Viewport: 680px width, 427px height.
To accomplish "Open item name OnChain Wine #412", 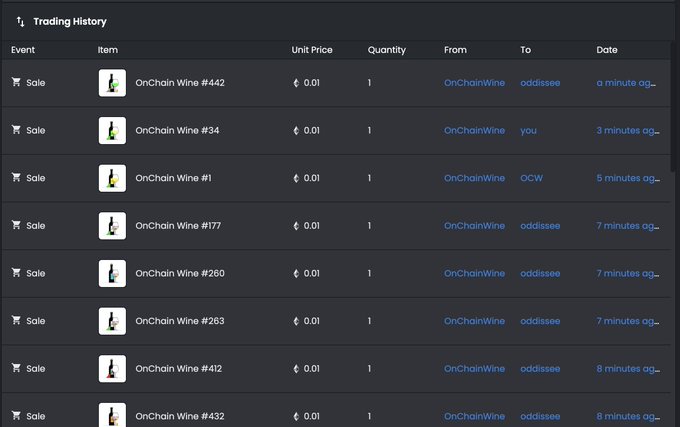I will (x=179, y=369).
